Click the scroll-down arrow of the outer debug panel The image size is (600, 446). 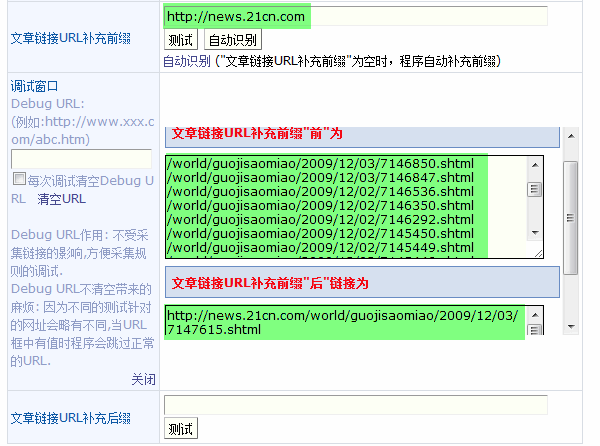[571, 326]
